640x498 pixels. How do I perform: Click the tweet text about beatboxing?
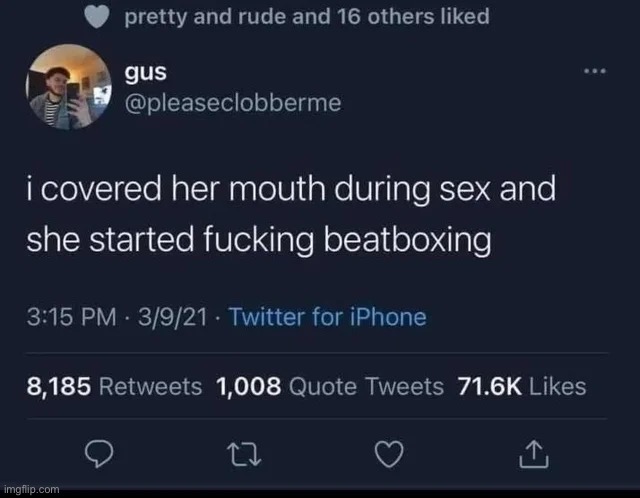pyautogui.click(x=291, y=214)
